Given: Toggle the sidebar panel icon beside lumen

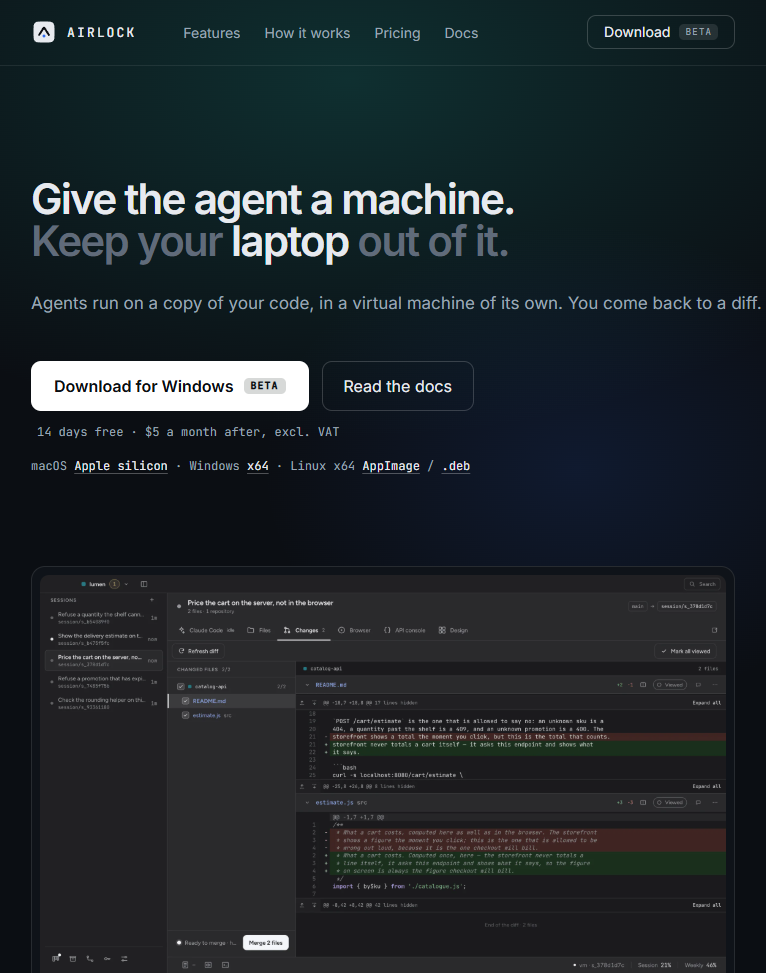Looking at the screenshot, I should (144, 584).
